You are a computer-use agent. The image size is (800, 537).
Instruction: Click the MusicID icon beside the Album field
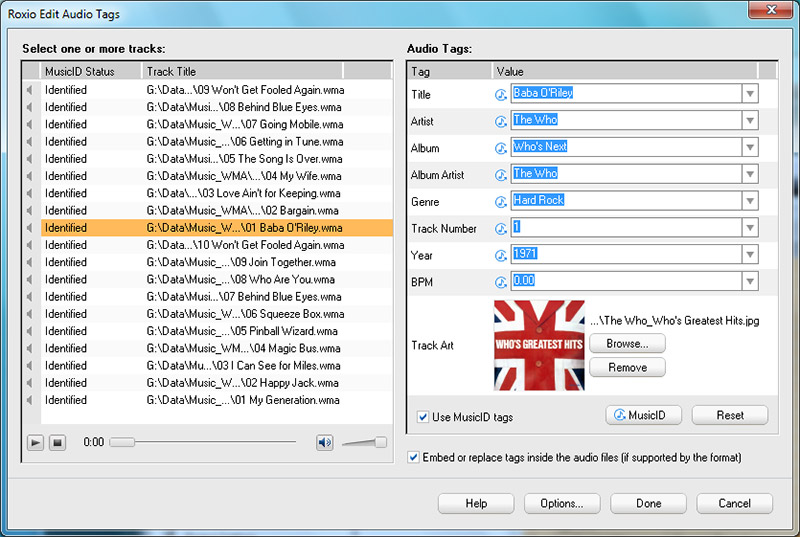[501, 148]
